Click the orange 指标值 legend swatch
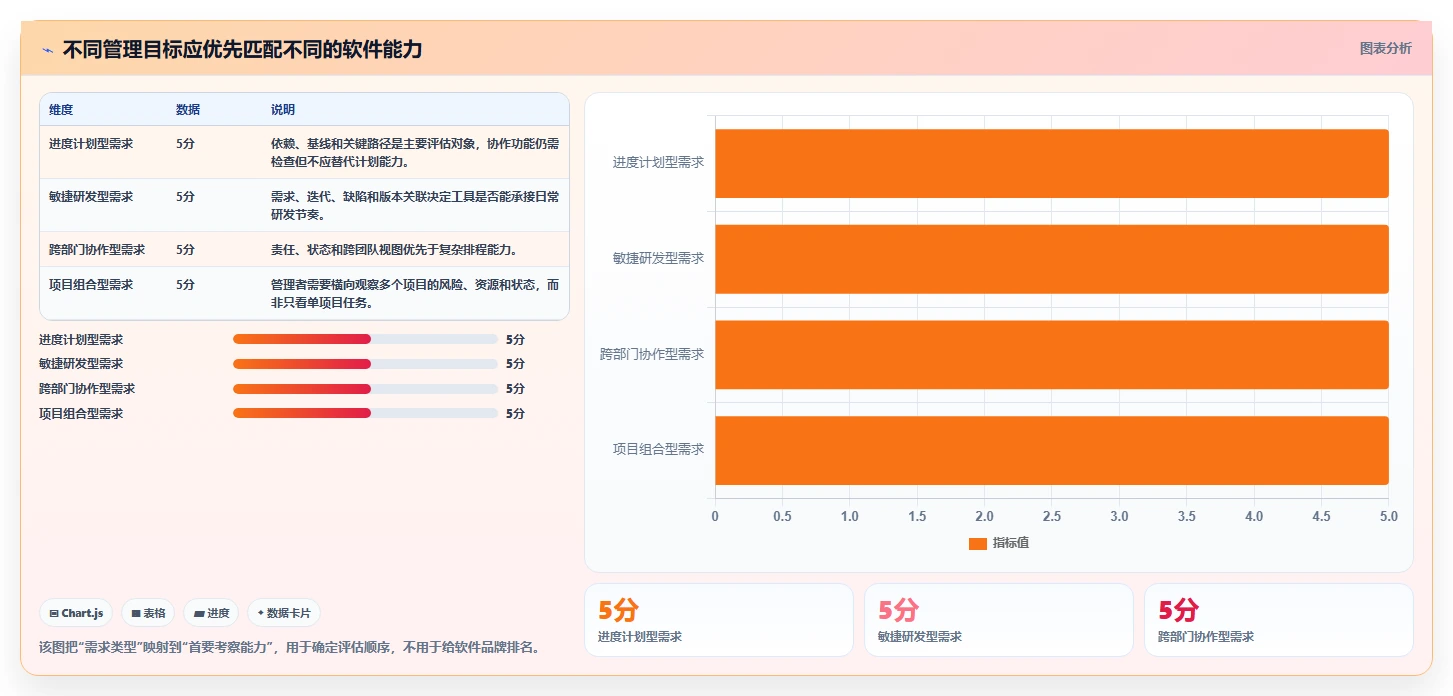Screen dimensions: 1453x696 coord(978,543)
